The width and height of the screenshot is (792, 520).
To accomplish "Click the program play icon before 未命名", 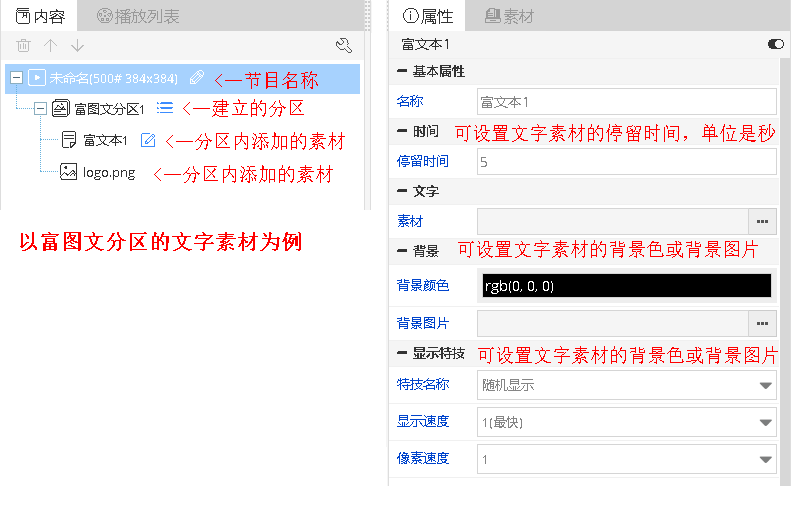I will click(x=37, y=78).
